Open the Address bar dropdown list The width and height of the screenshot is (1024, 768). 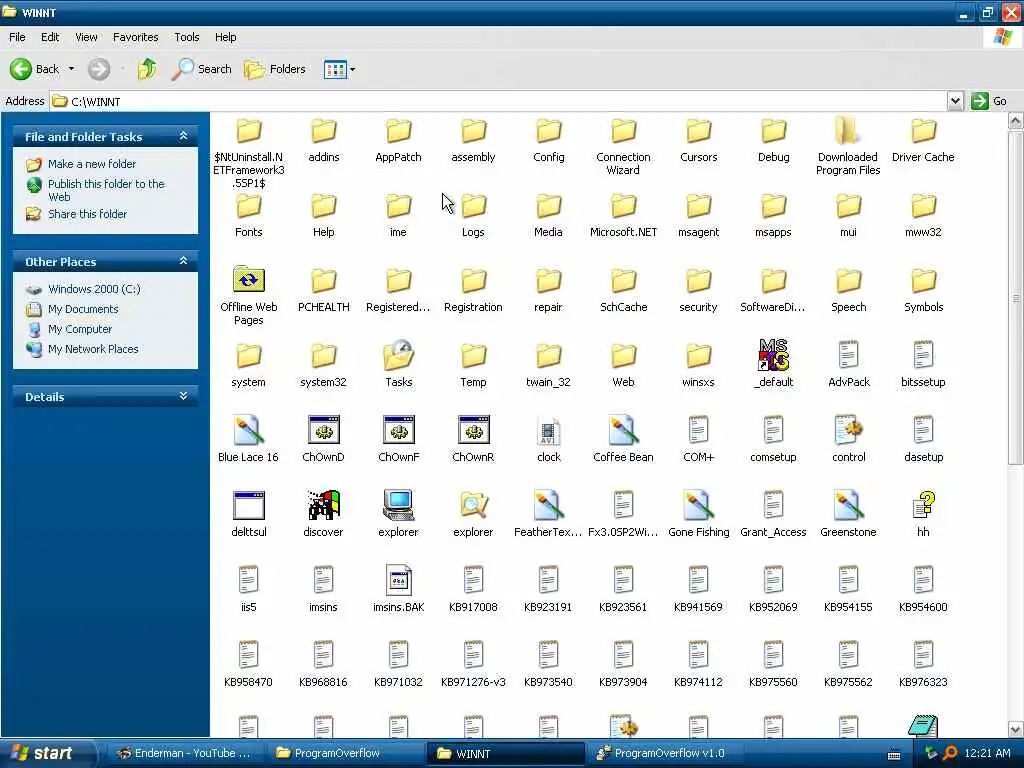[955, 101]
